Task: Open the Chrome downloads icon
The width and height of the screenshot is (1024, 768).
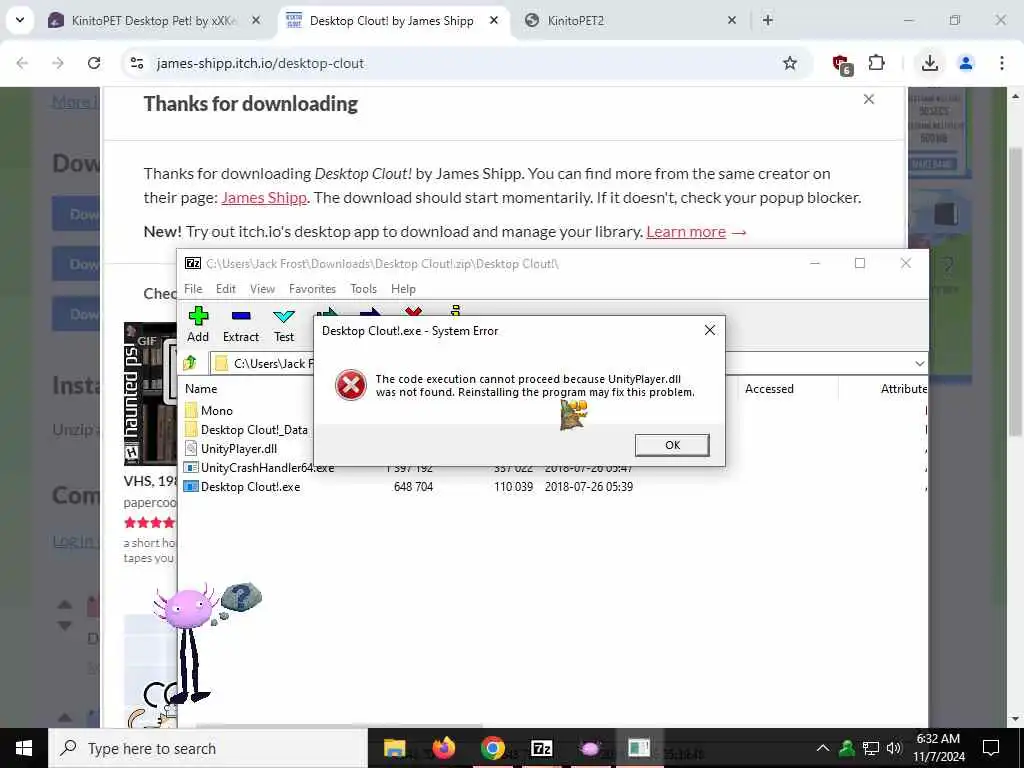Action: click(x=930, y=63)
